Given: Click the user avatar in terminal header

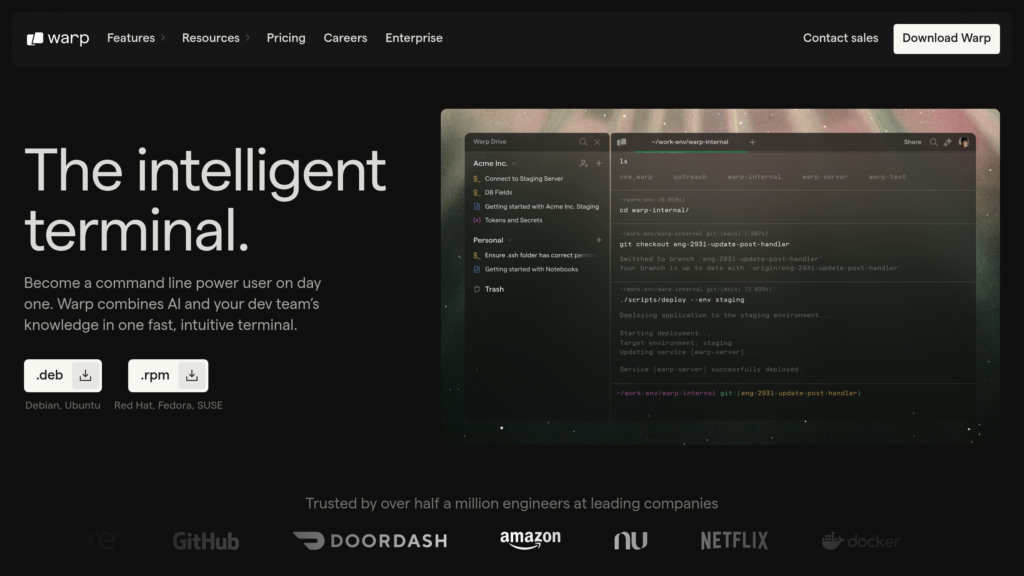Looking at the screenshot, I should point(964,142).
